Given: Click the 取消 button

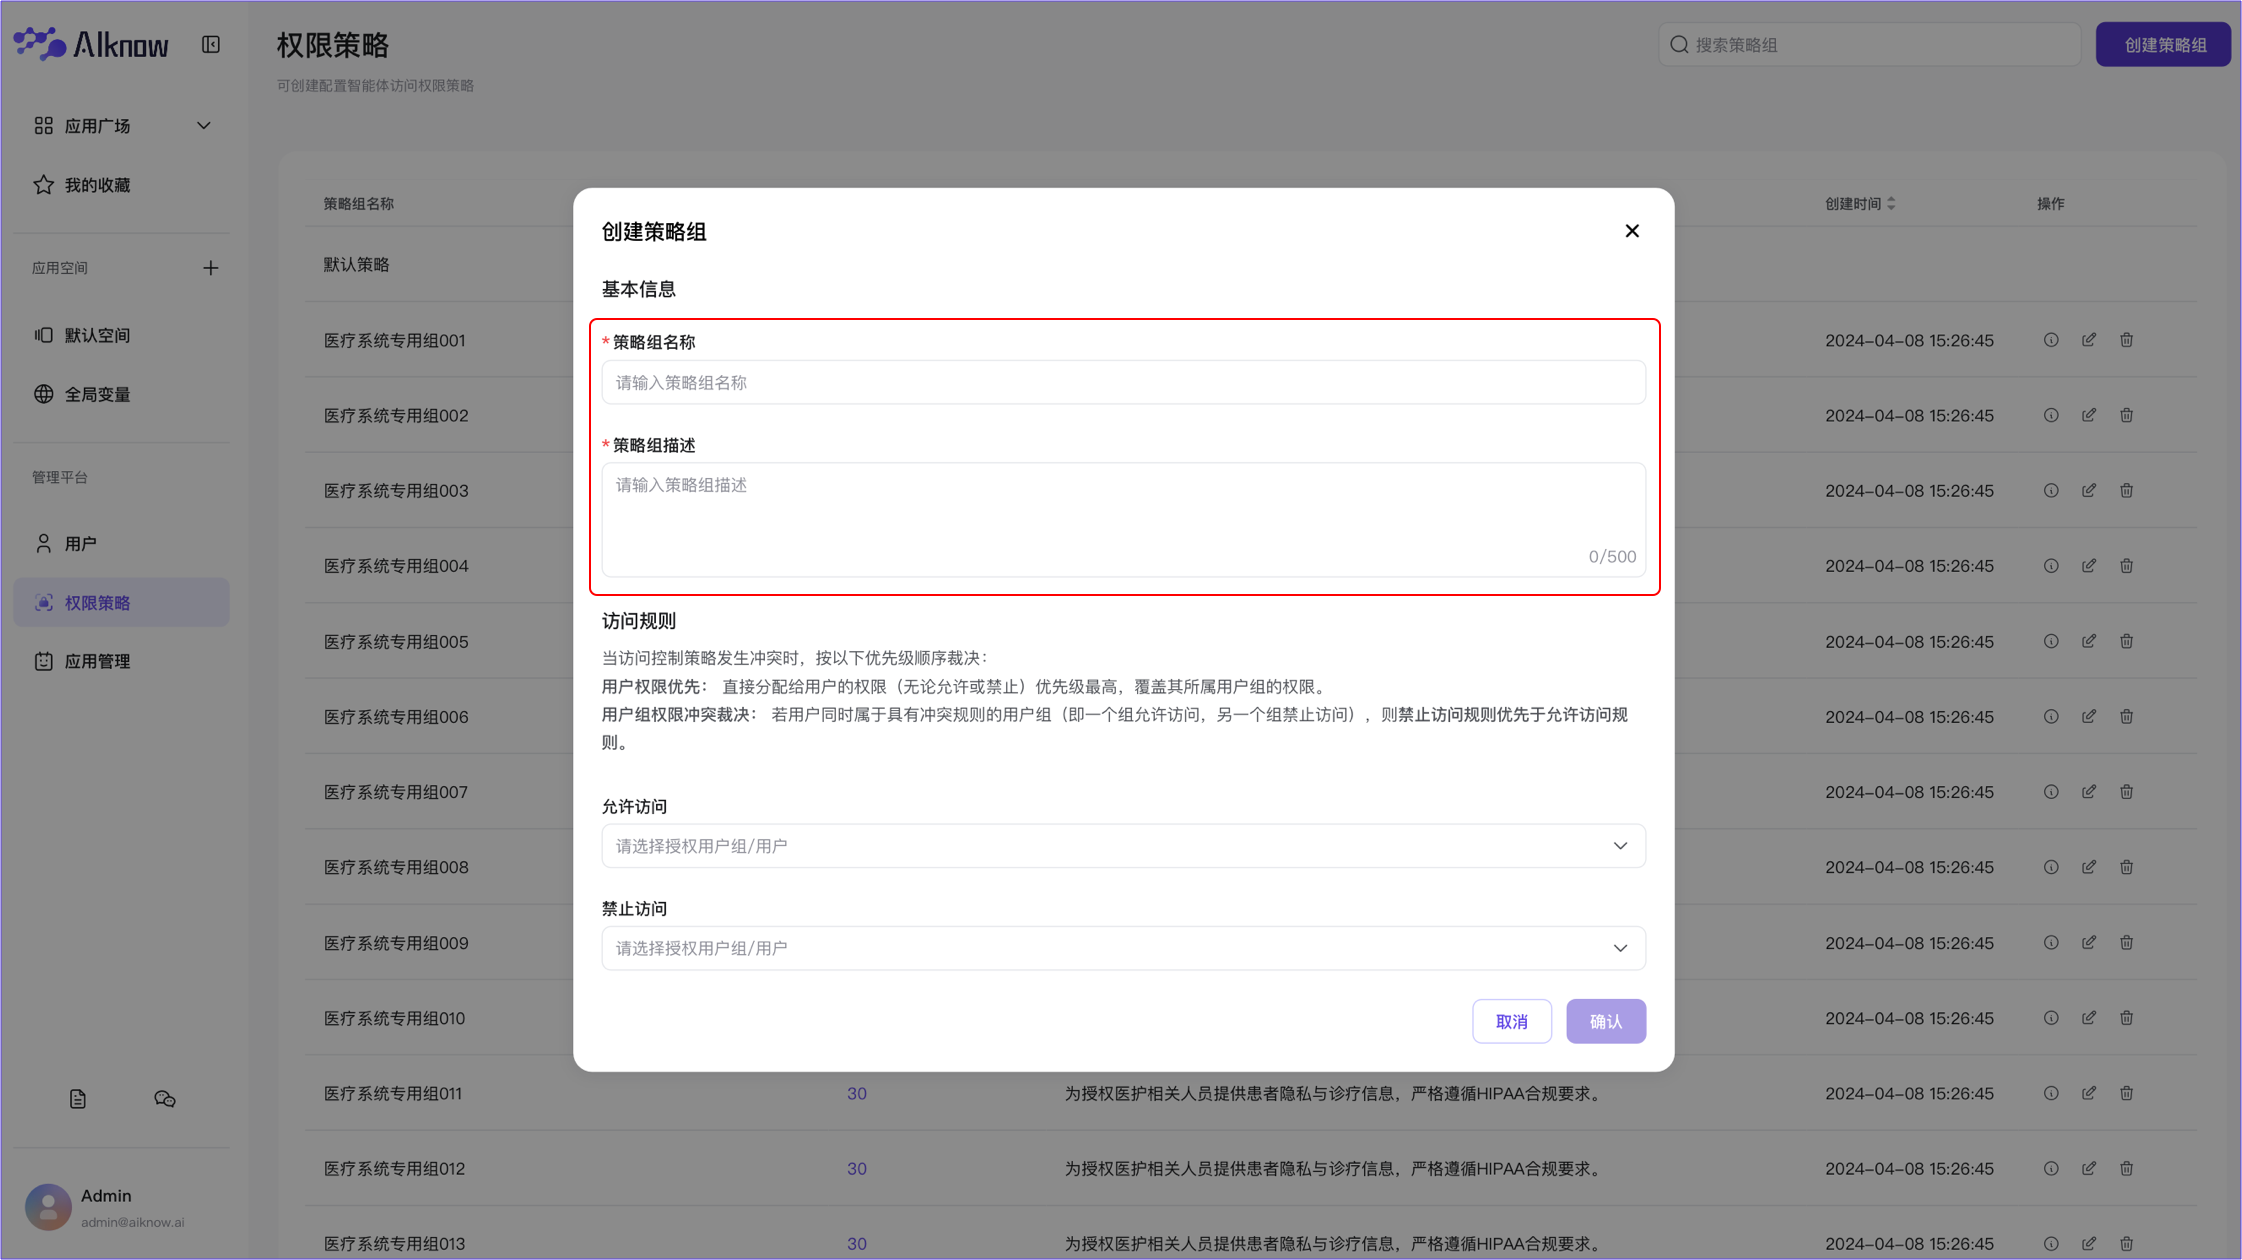Looking at the screenshot, I should (x=1511, y=1021).
